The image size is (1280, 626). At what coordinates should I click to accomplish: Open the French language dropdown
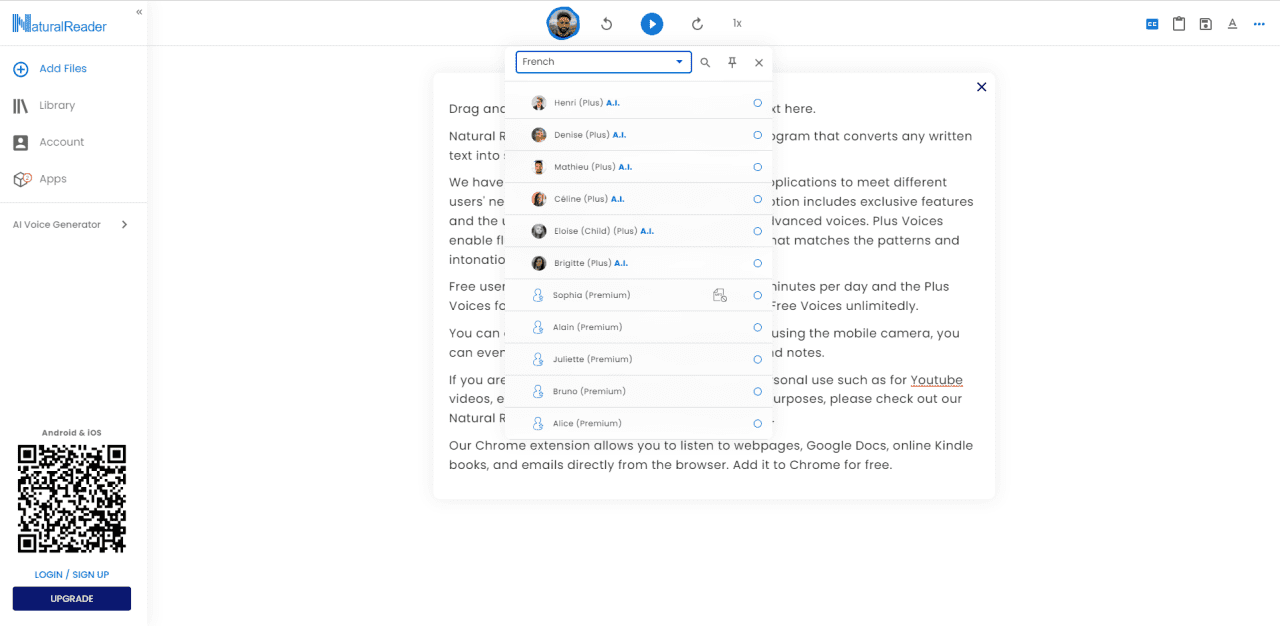point(604,62)
